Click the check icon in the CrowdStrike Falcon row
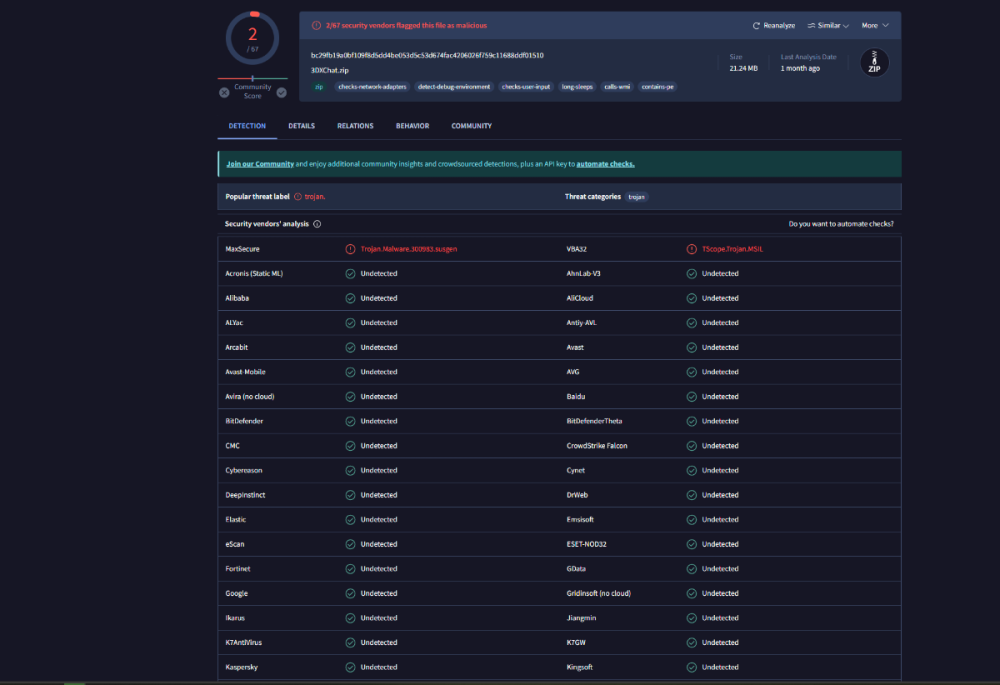The width and height of the screenshot is (1000, 685). pos(691,446)
